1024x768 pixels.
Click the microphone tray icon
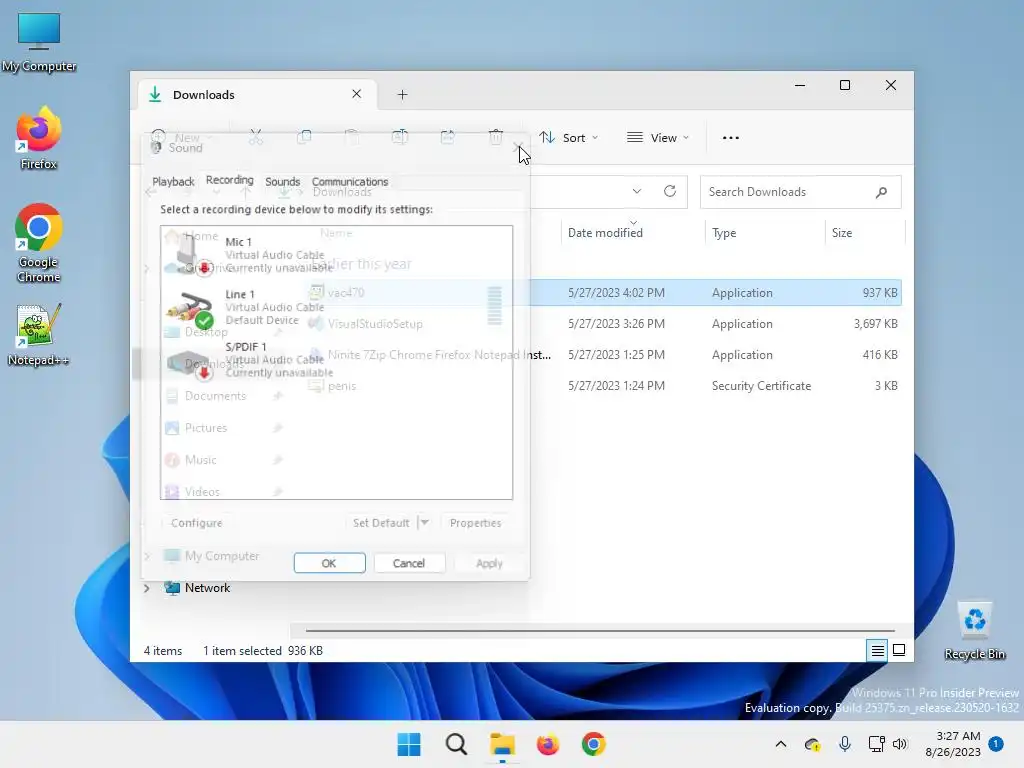pos(844,744)
